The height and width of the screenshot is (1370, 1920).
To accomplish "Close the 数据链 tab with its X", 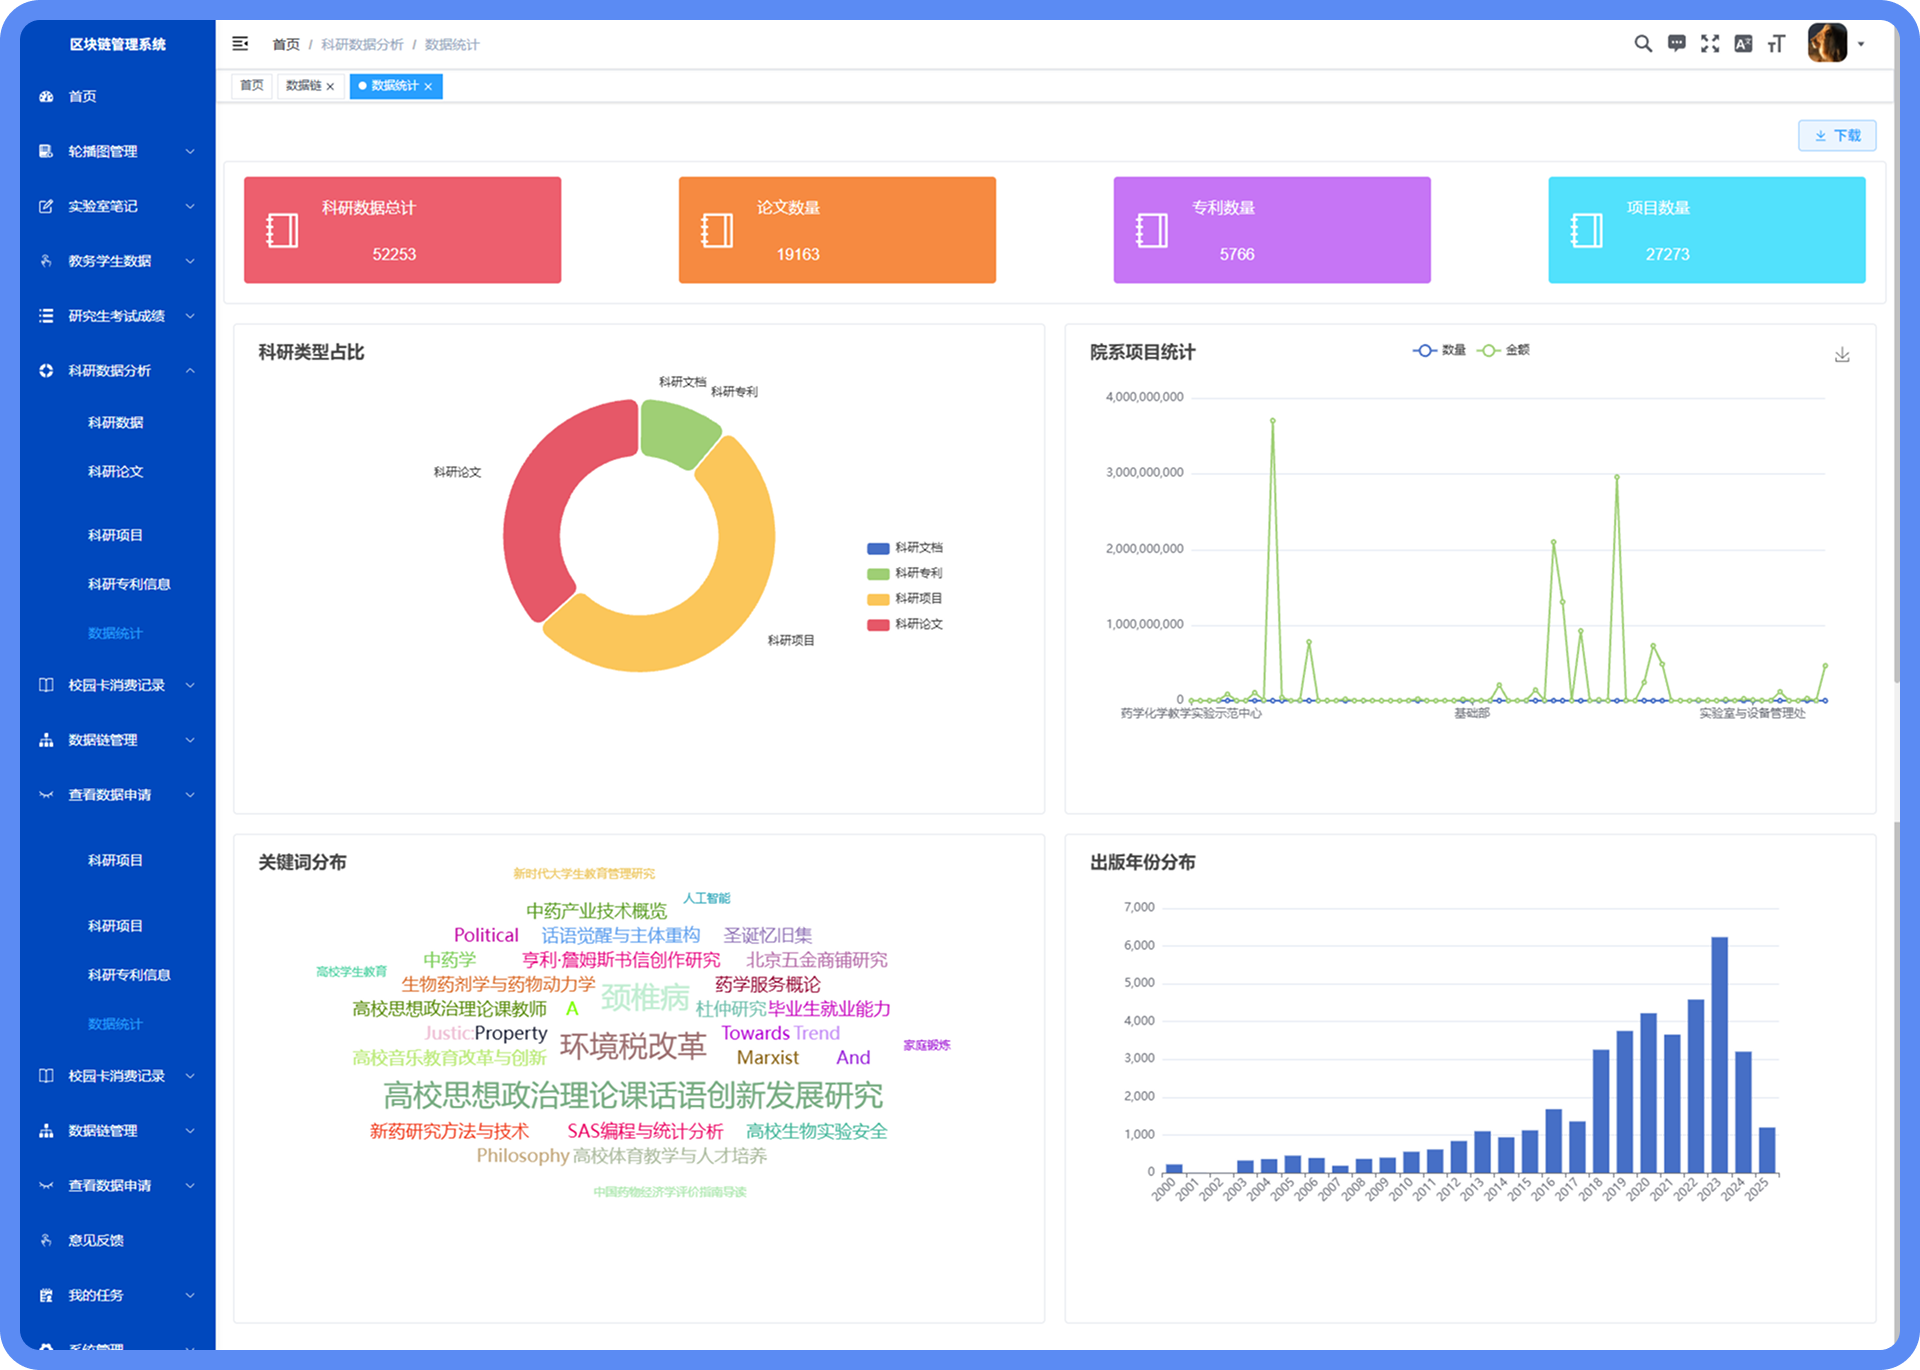I will pos(330,87).
